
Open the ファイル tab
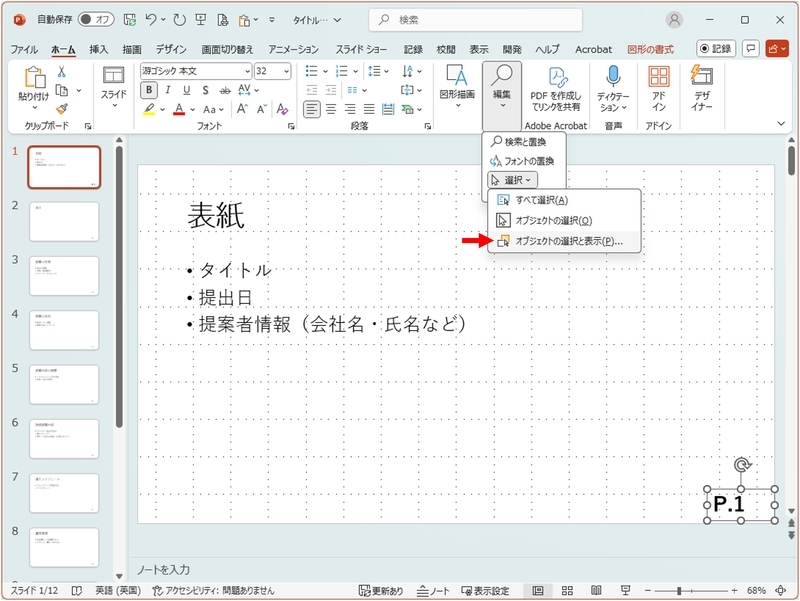pyautogui.click(x=23, y=49)
